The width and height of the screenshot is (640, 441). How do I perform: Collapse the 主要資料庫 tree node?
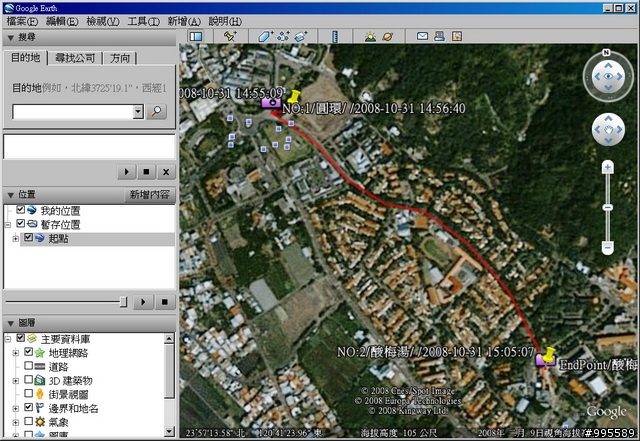(7, 339)
